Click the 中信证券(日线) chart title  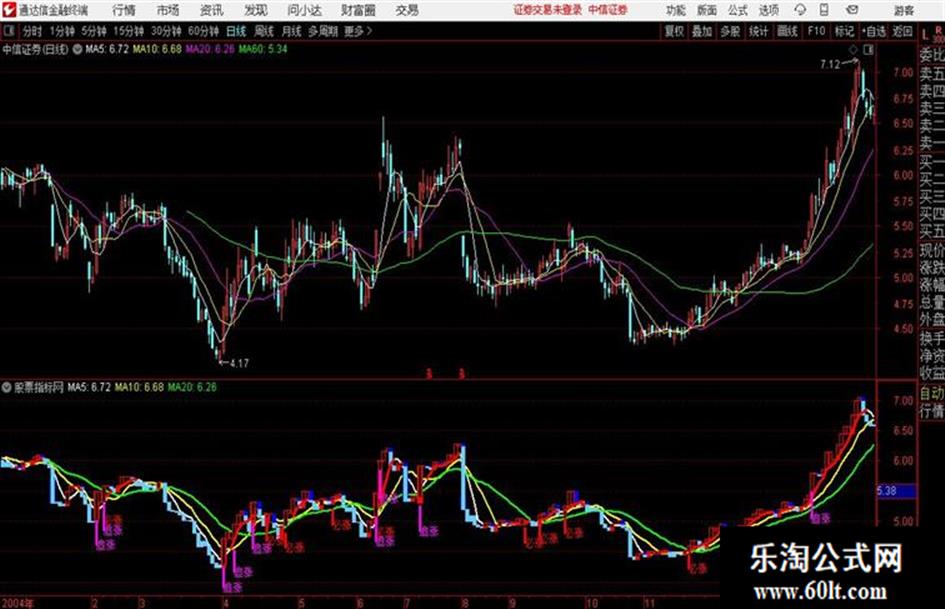[x=35, y=49]
